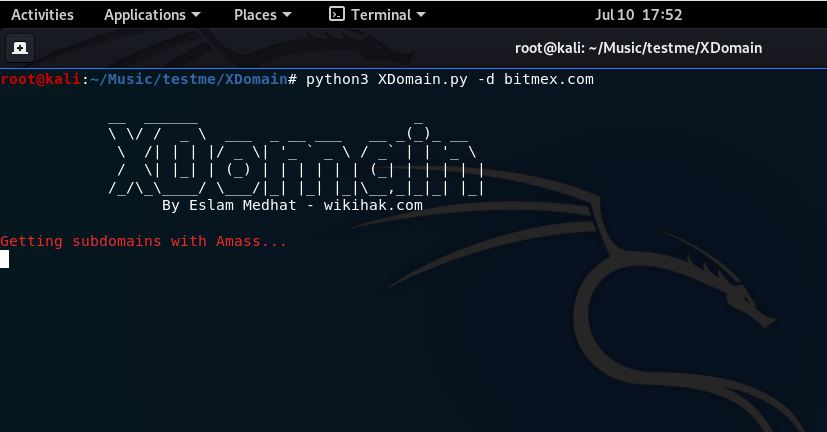Open the Places menu
Image resolution: width=827 pixels, height=432 pixels.
pyautogui.click(x=263, y=15)
